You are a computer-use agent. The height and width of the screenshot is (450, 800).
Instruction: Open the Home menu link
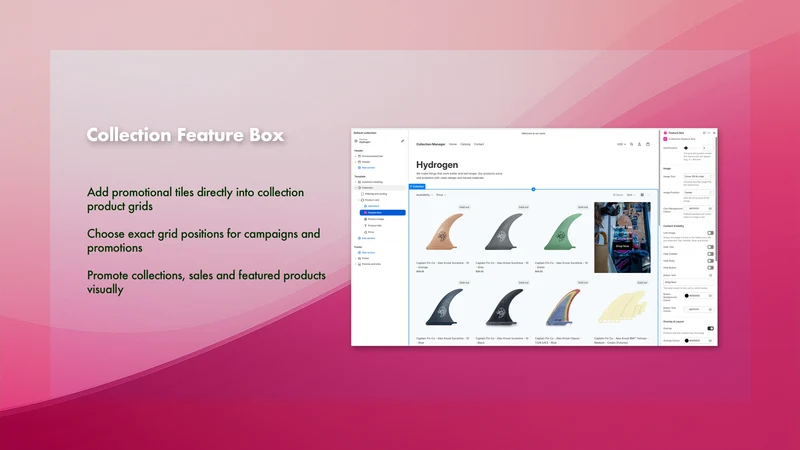click(453, 144)
